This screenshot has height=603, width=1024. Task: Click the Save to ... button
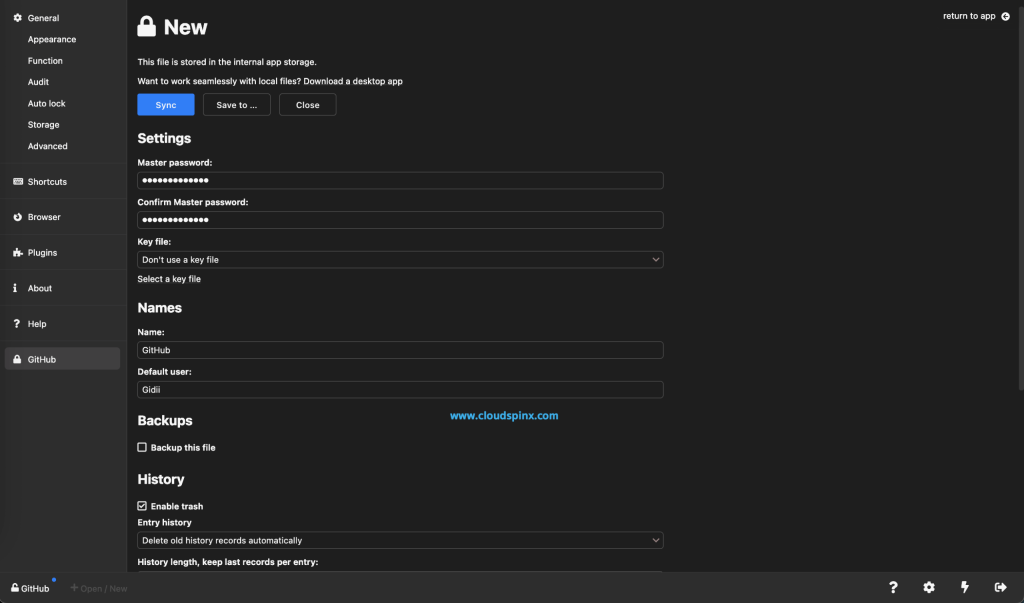[x=236, y=104]
